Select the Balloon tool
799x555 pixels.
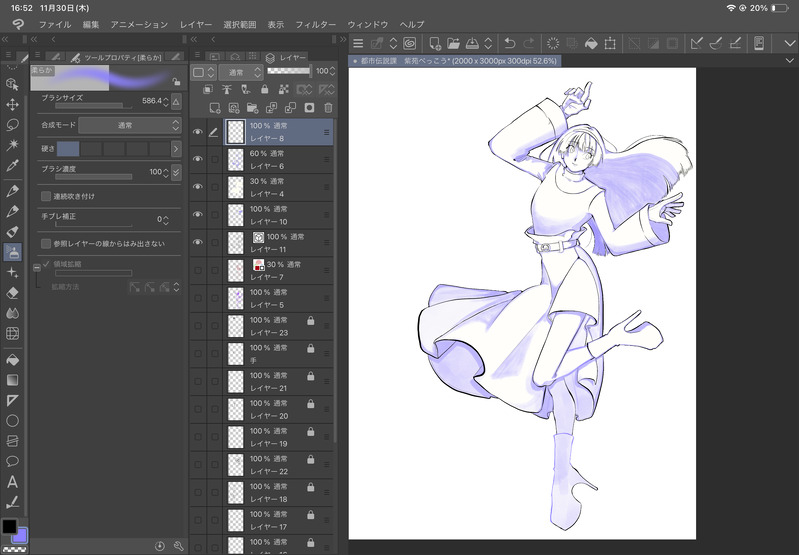pos(13,461)
